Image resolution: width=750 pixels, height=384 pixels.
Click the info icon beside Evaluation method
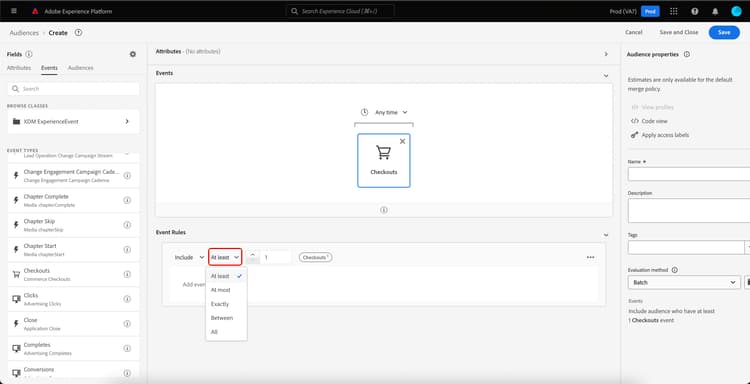674,270
